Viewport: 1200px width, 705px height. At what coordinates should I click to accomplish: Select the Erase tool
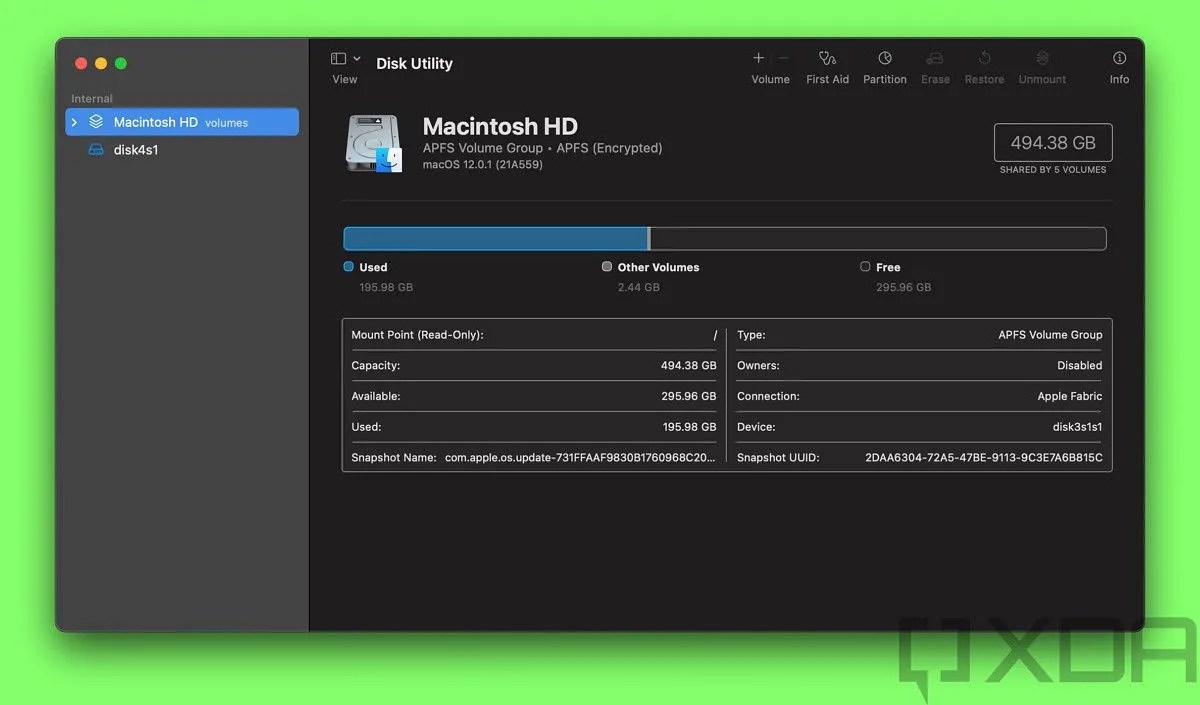pos(935,65)
